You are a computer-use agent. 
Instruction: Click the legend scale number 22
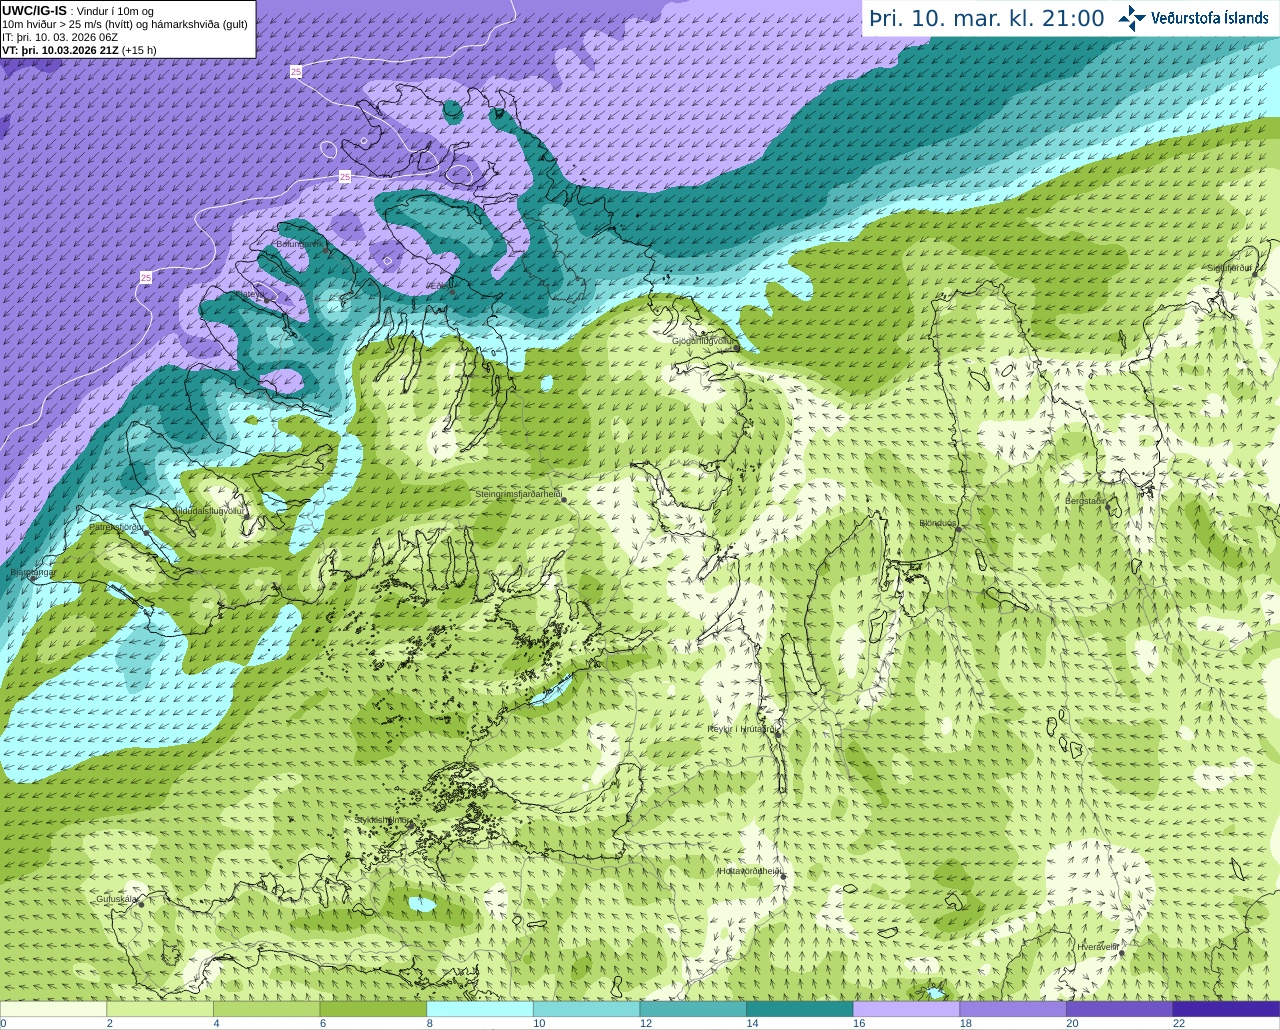tap(1178, 1024)
